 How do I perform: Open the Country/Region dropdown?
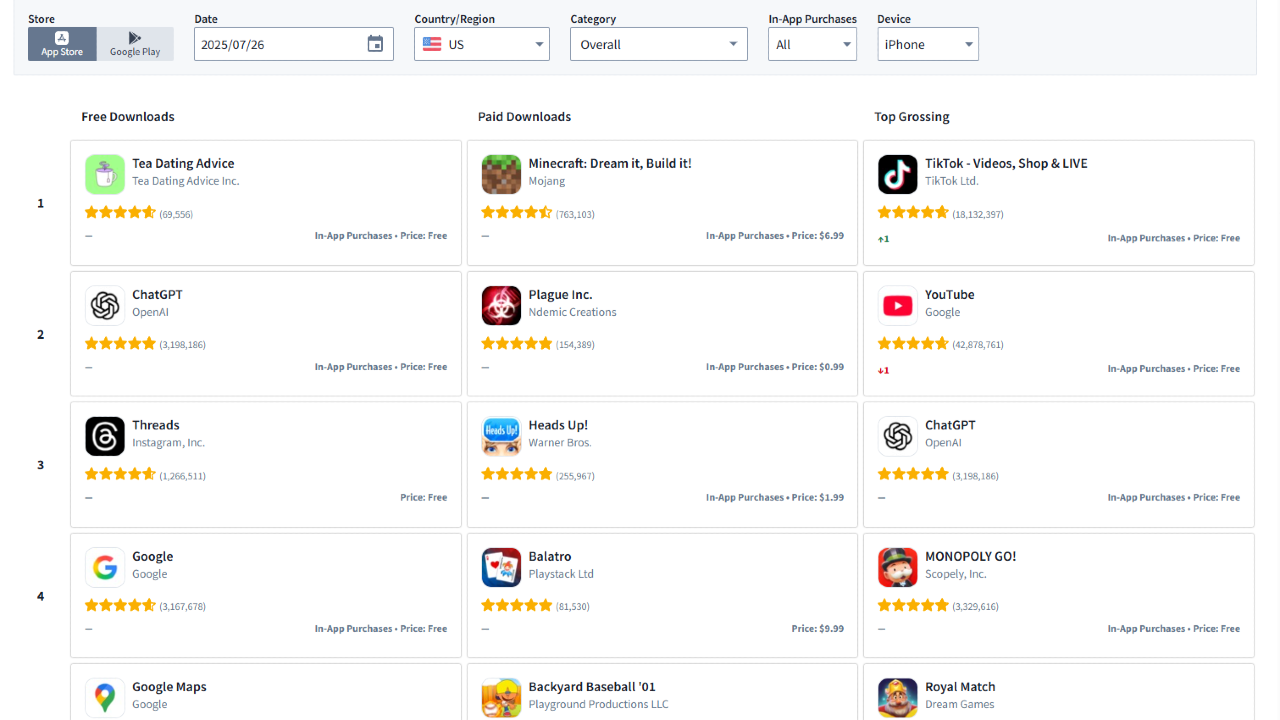tap(481, 43)
